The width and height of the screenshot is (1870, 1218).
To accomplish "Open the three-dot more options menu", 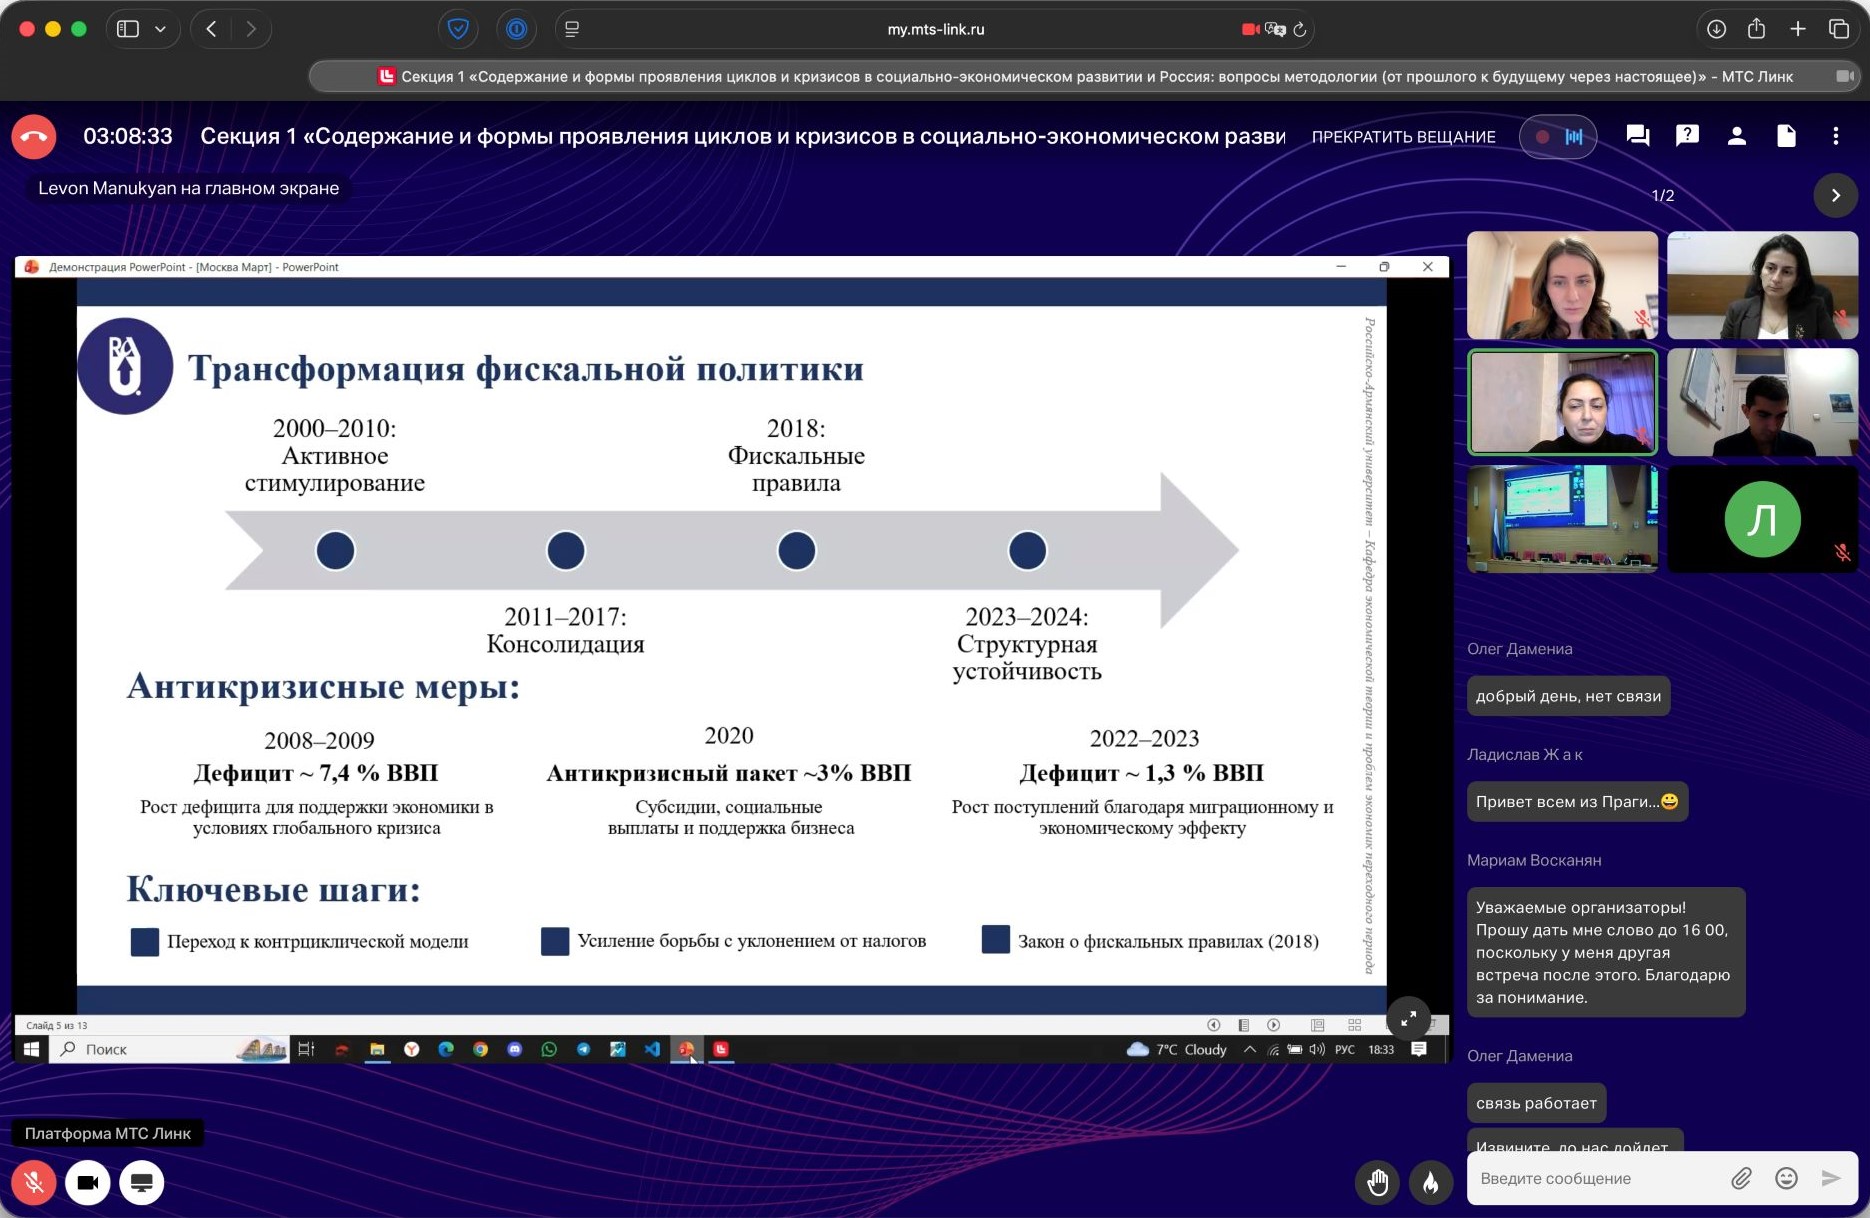I will click(1835, 136).
